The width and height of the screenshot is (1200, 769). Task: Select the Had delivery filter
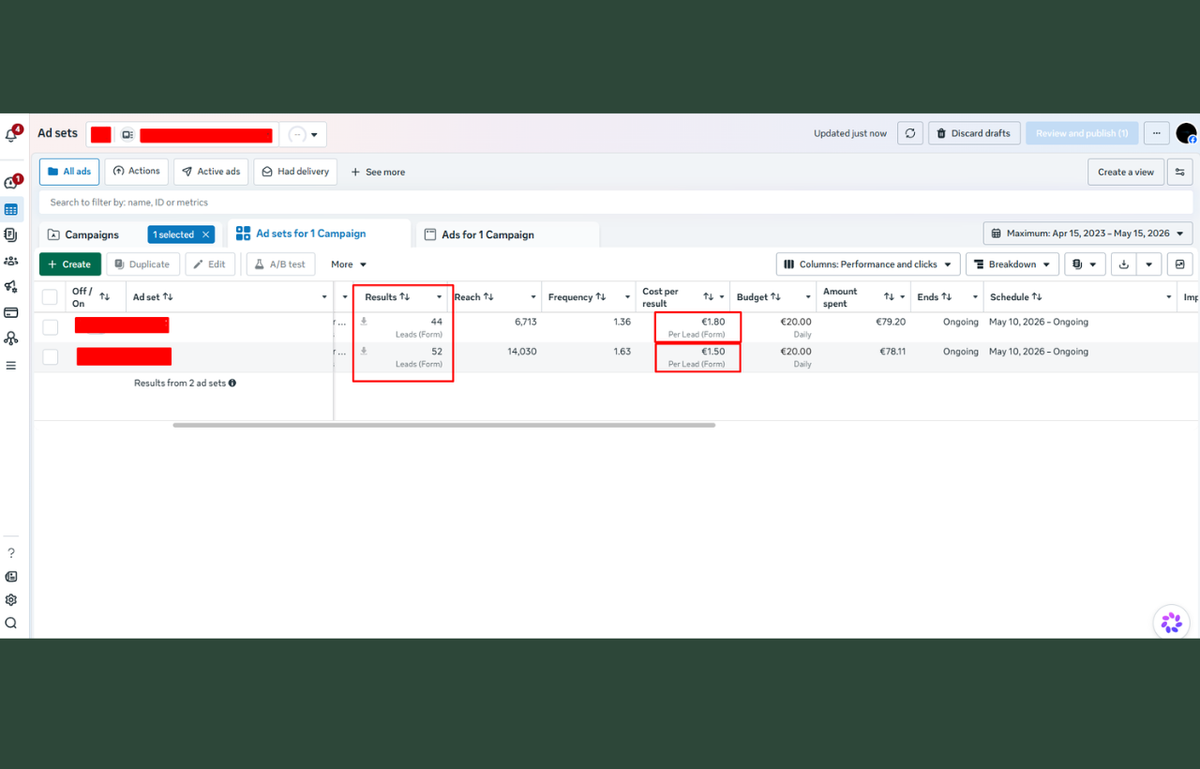tap(295, 172)
